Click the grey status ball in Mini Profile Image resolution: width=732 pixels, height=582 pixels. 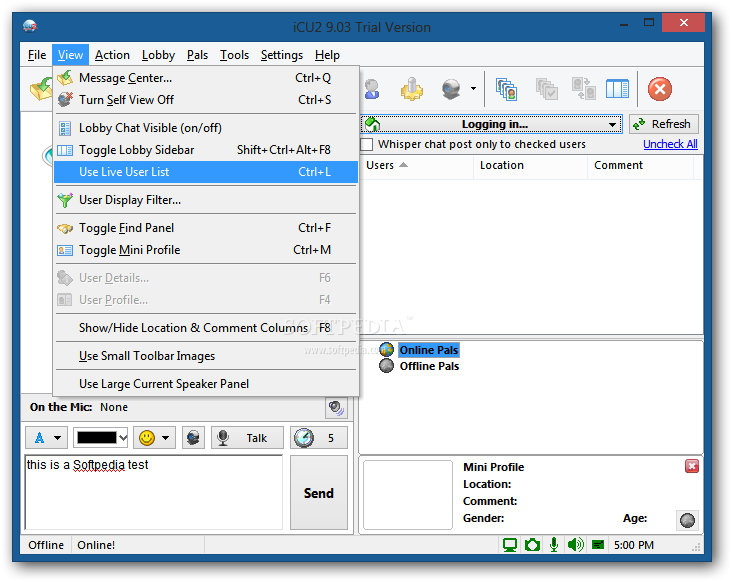click(x=687, y=520)
